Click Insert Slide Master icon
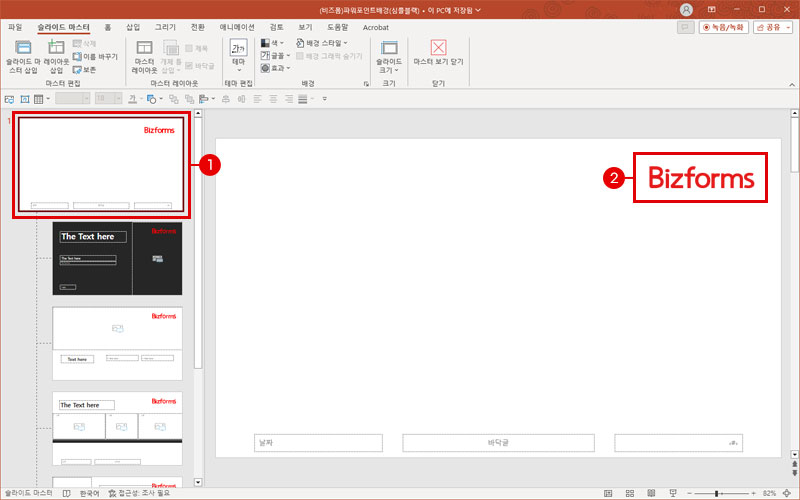Screen dimensions: 800x500 click(x=23, y=48)
